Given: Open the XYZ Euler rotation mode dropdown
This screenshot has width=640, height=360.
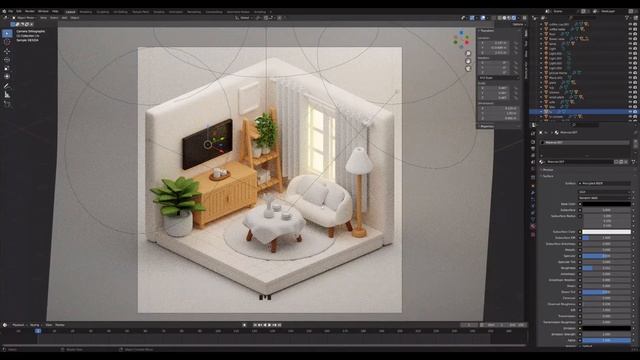Looking at the screenshot, I should click(x=499, y=78).
